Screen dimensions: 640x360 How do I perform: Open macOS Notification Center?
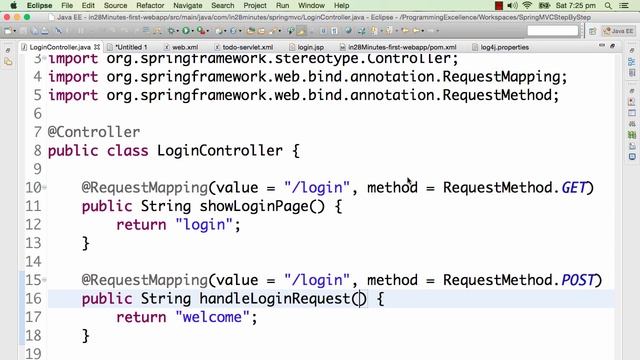coord(624,6)
